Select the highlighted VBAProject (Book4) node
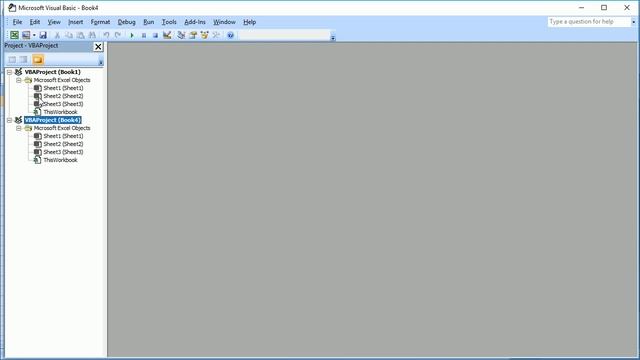640x360 pixels. pos(53,120)
